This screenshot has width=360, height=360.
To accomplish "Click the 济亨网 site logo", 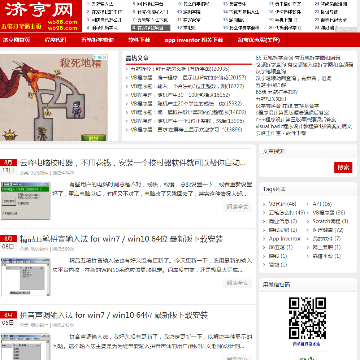I will coord(40,16).
